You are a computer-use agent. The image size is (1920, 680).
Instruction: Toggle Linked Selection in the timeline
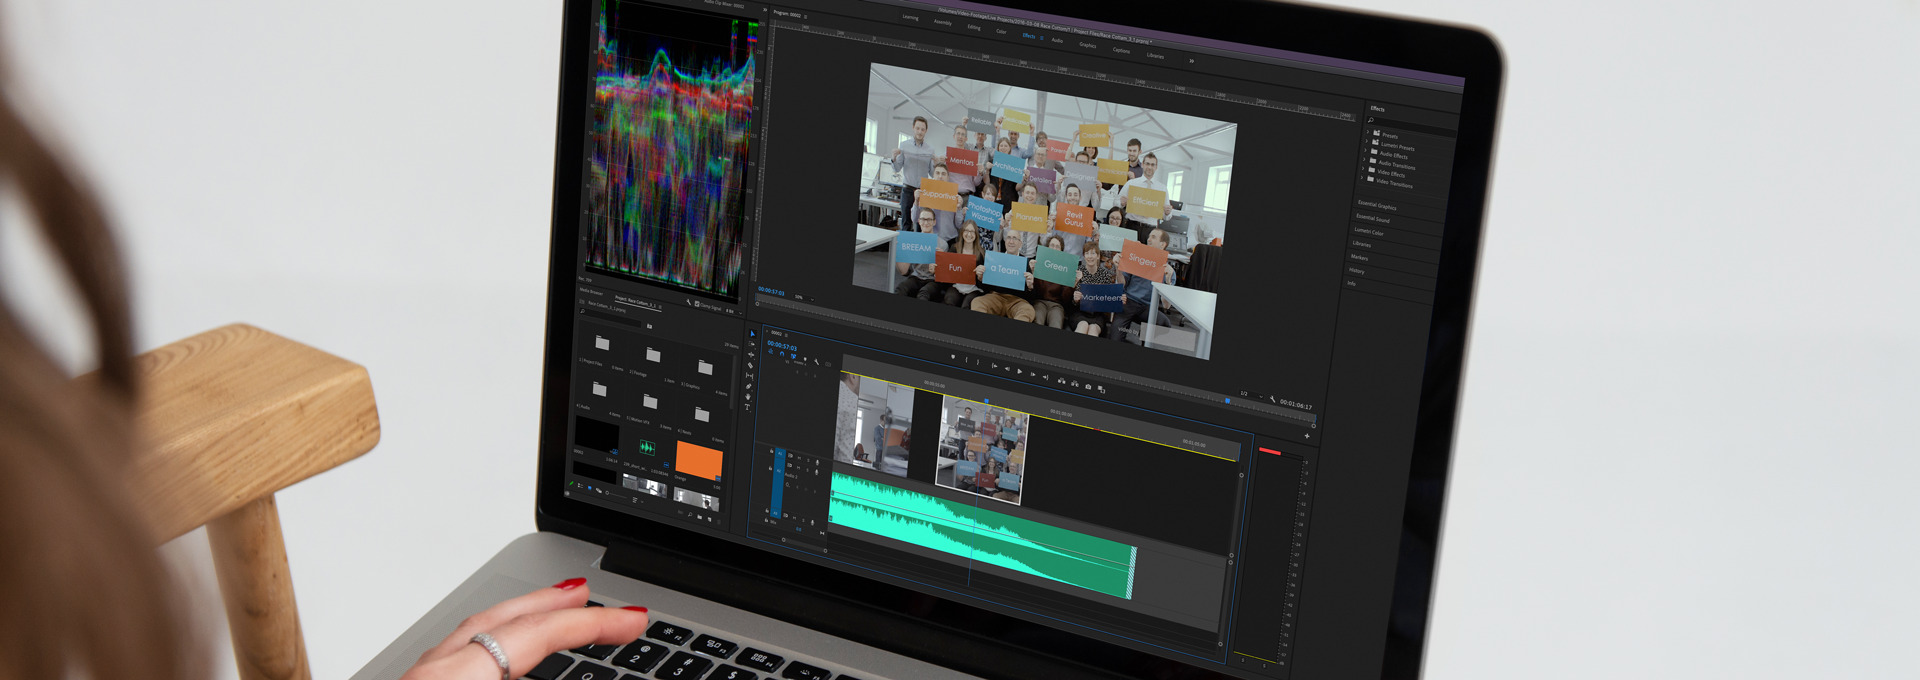(x=793, y=356)
